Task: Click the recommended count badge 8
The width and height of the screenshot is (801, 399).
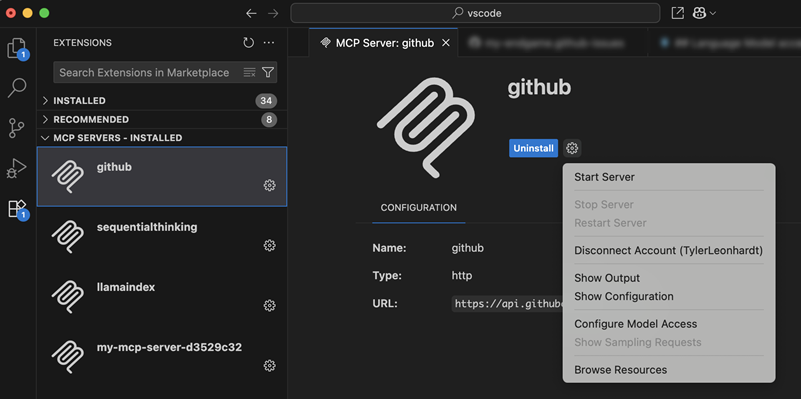Action: 269,120
